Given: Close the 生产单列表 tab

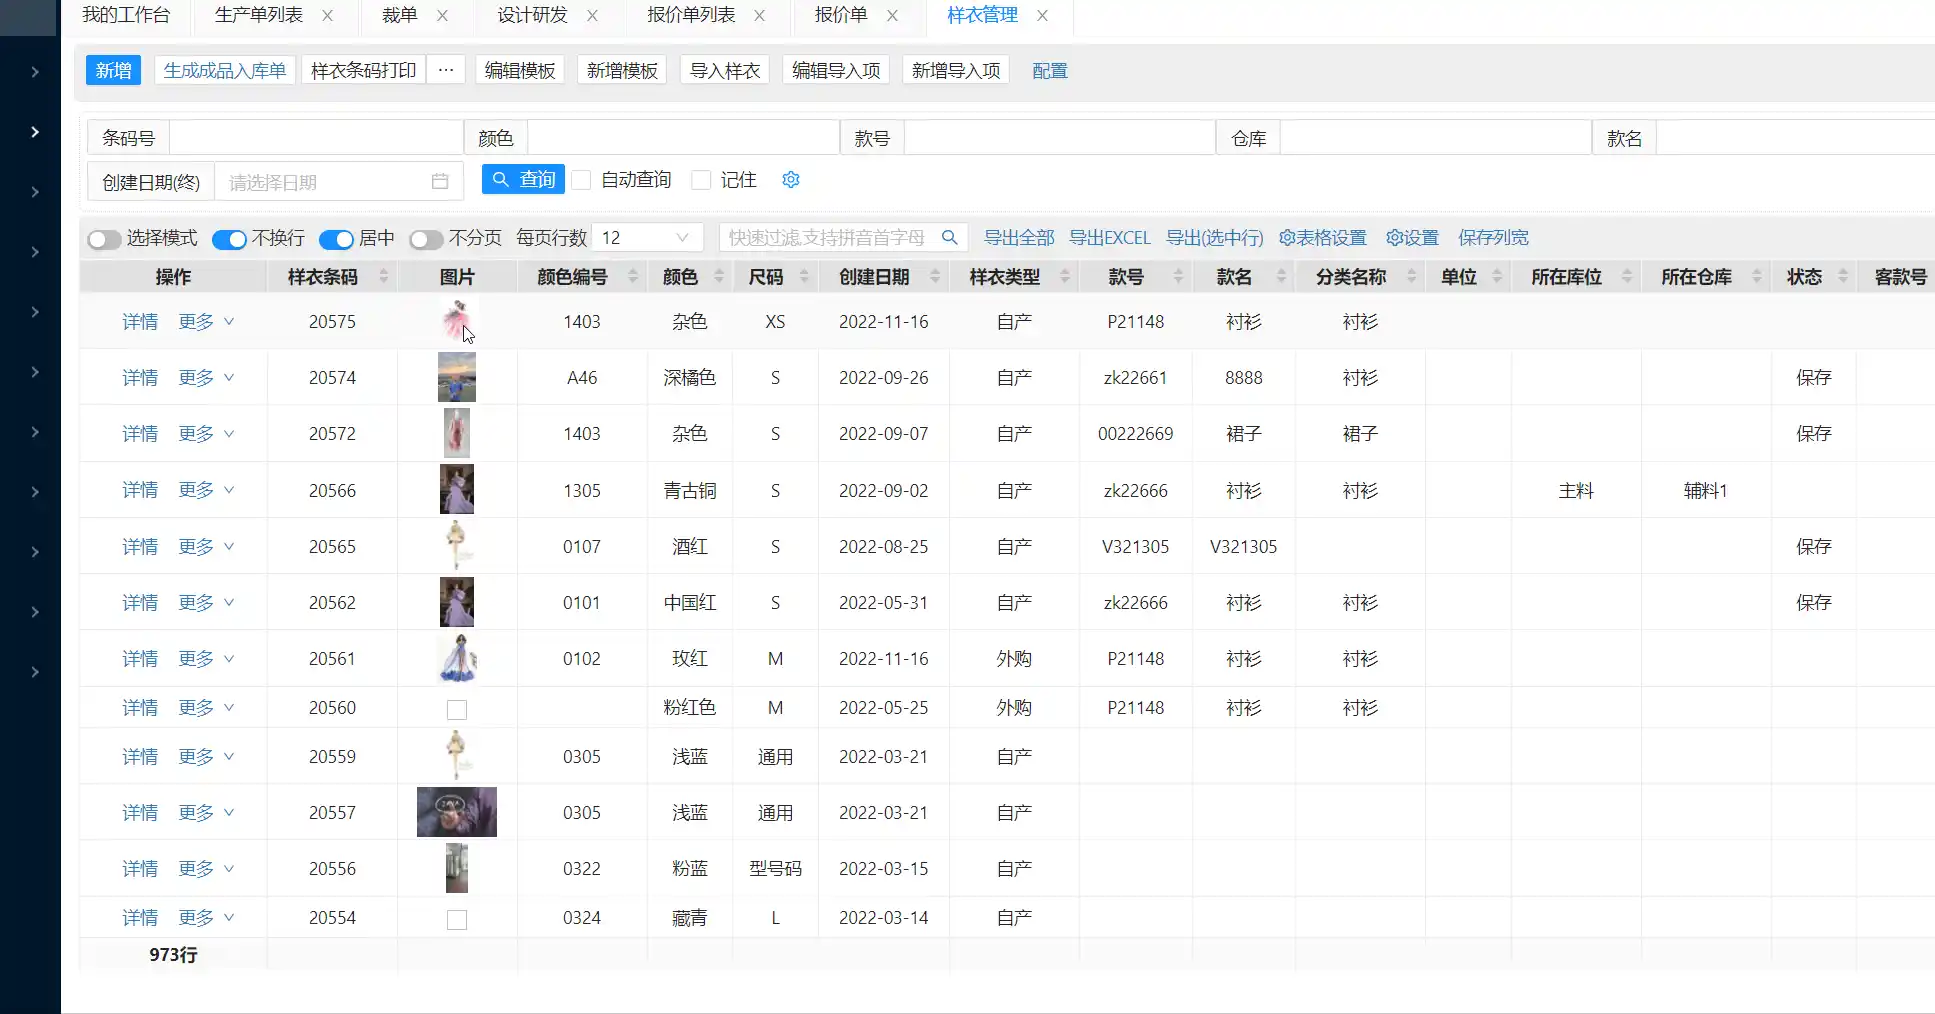Looking at the screenshot, I should [328, 16].
